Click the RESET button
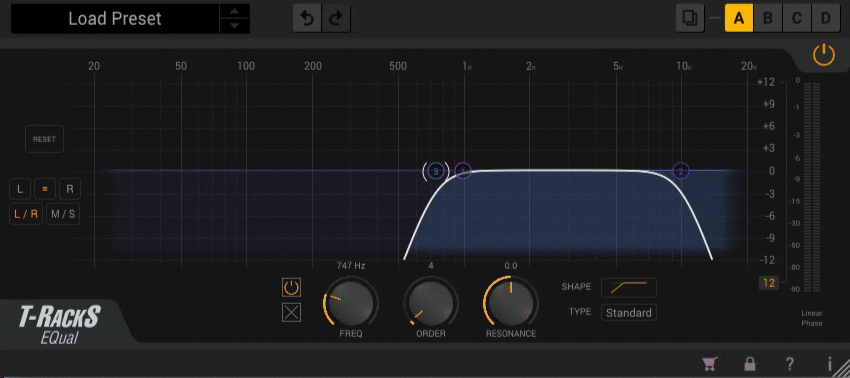 click(44, 139)
